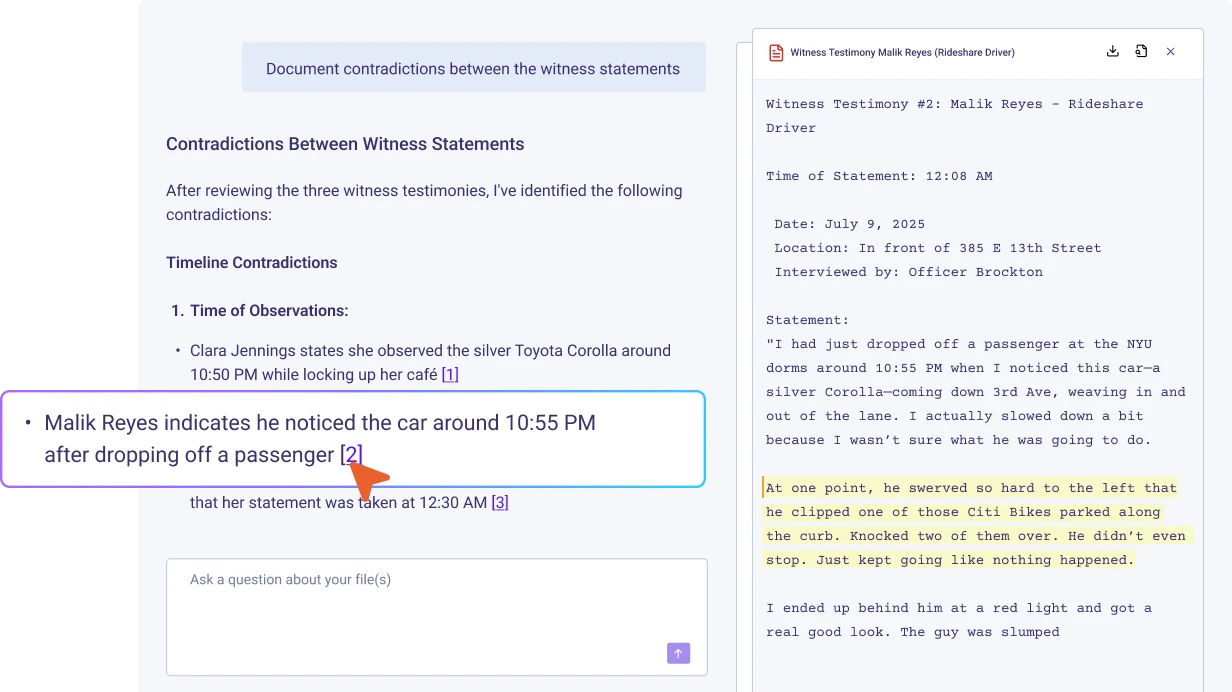Click the 'Document contradictions between witness statements' prompt chip
This screenshot has height=692, width=1232.
tap(473, 67)
